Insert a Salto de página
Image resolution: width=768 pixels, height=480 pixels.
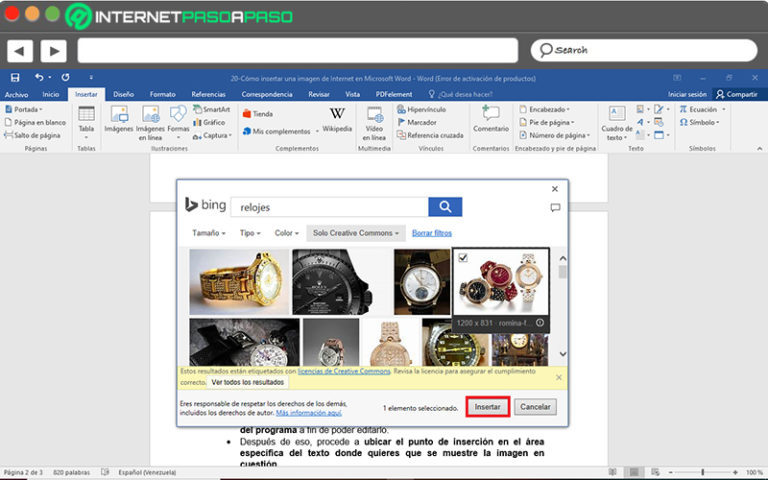pos(32,135)
